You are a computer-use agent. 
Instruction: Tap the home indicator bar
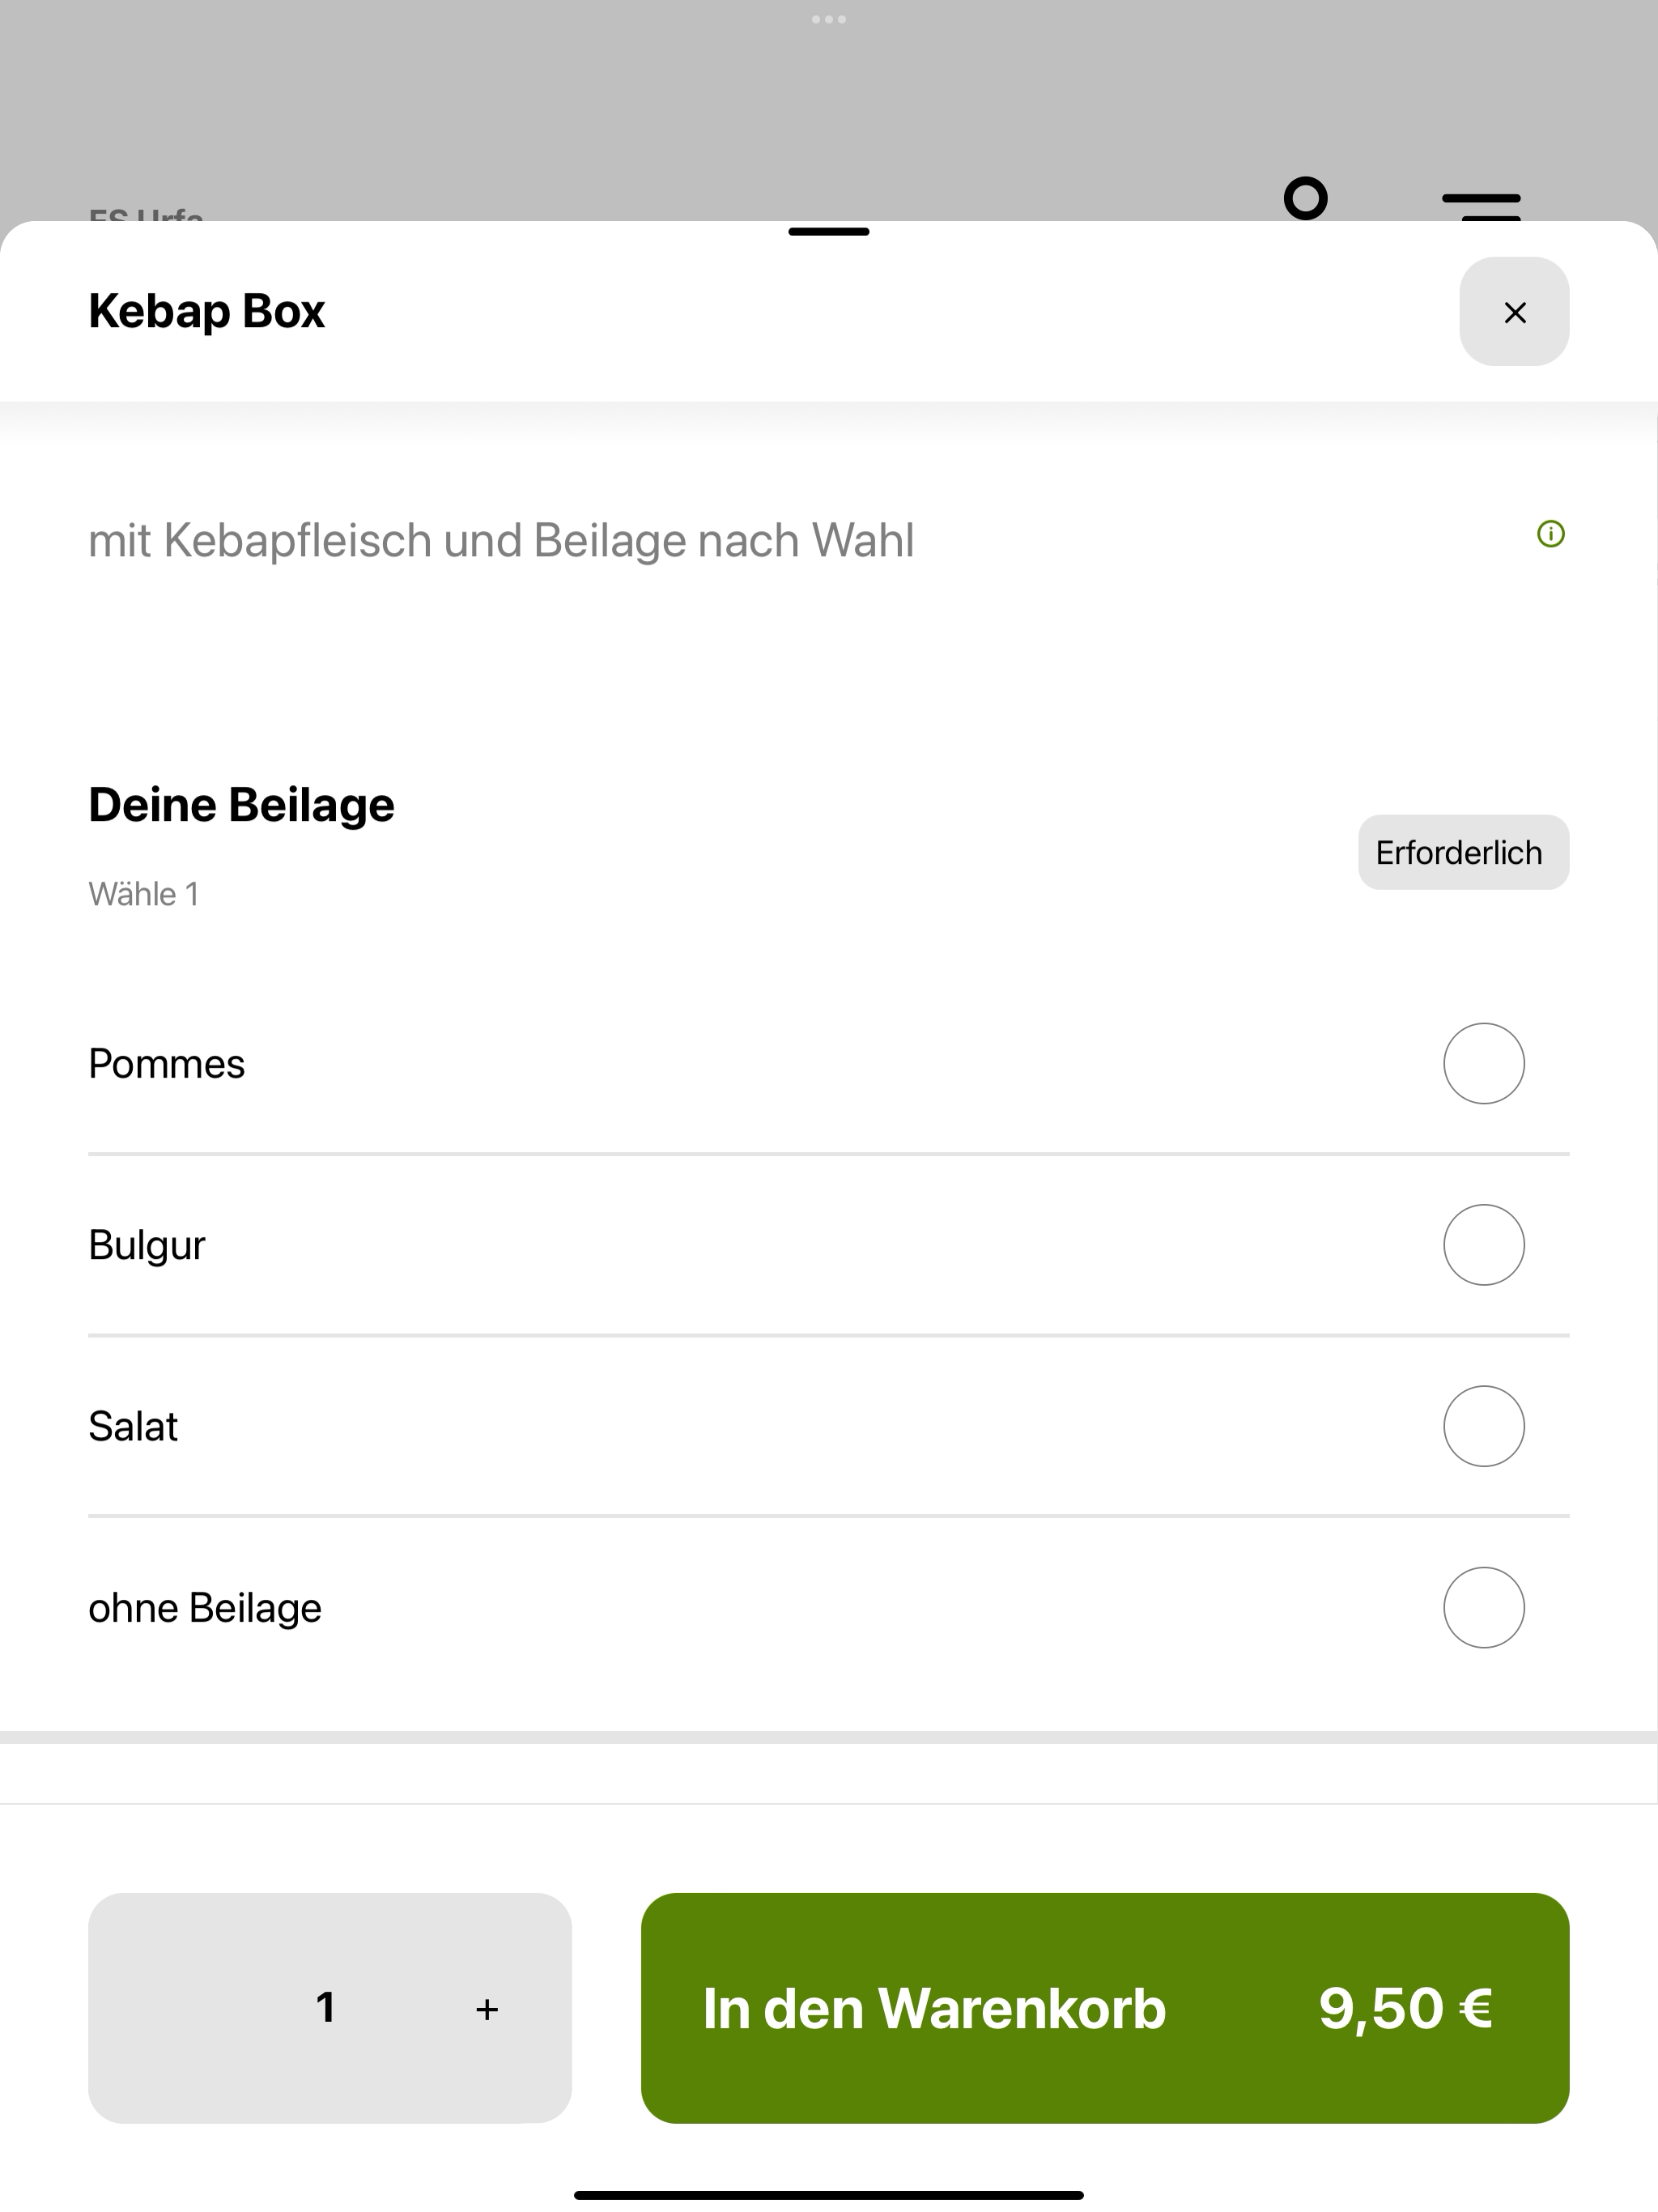[x=829, y=2195]
